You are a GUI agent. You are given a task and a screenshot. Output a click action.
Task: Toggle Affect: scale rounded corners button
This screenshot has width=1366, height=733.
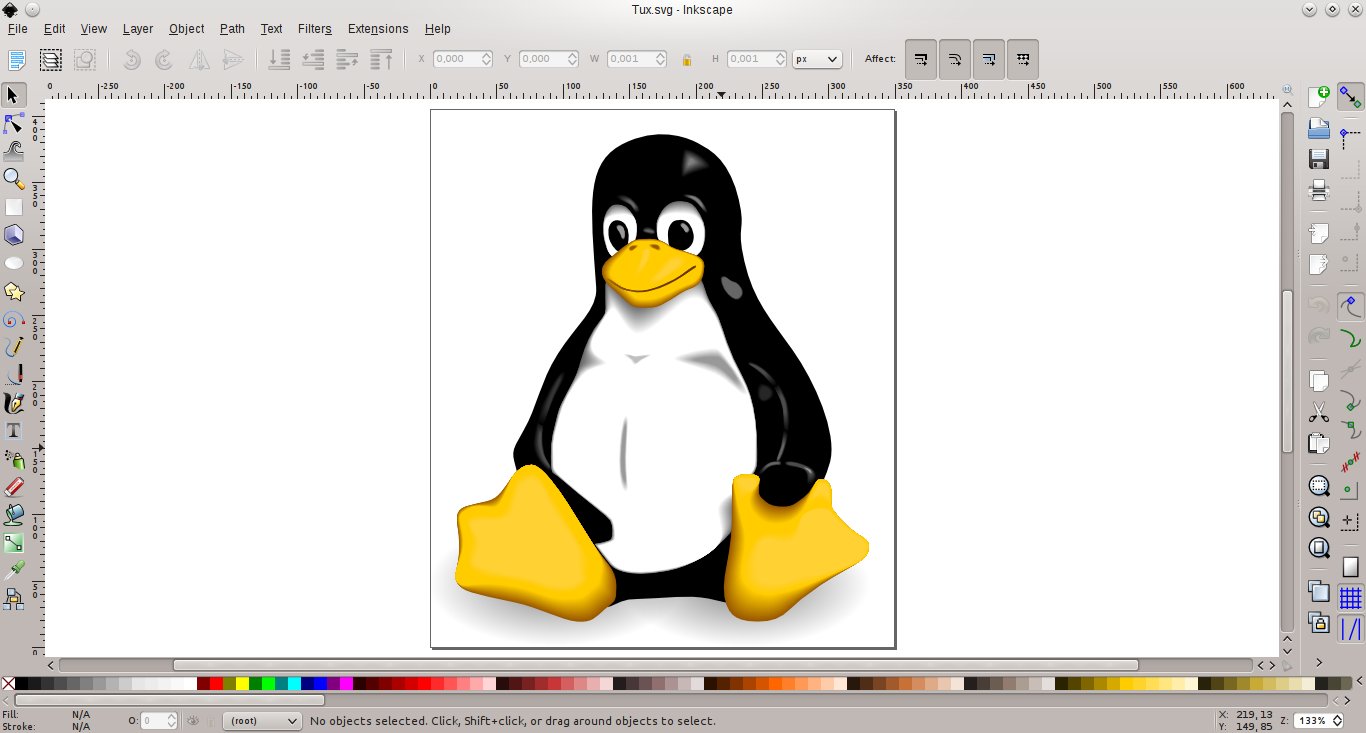coord(954,60)
